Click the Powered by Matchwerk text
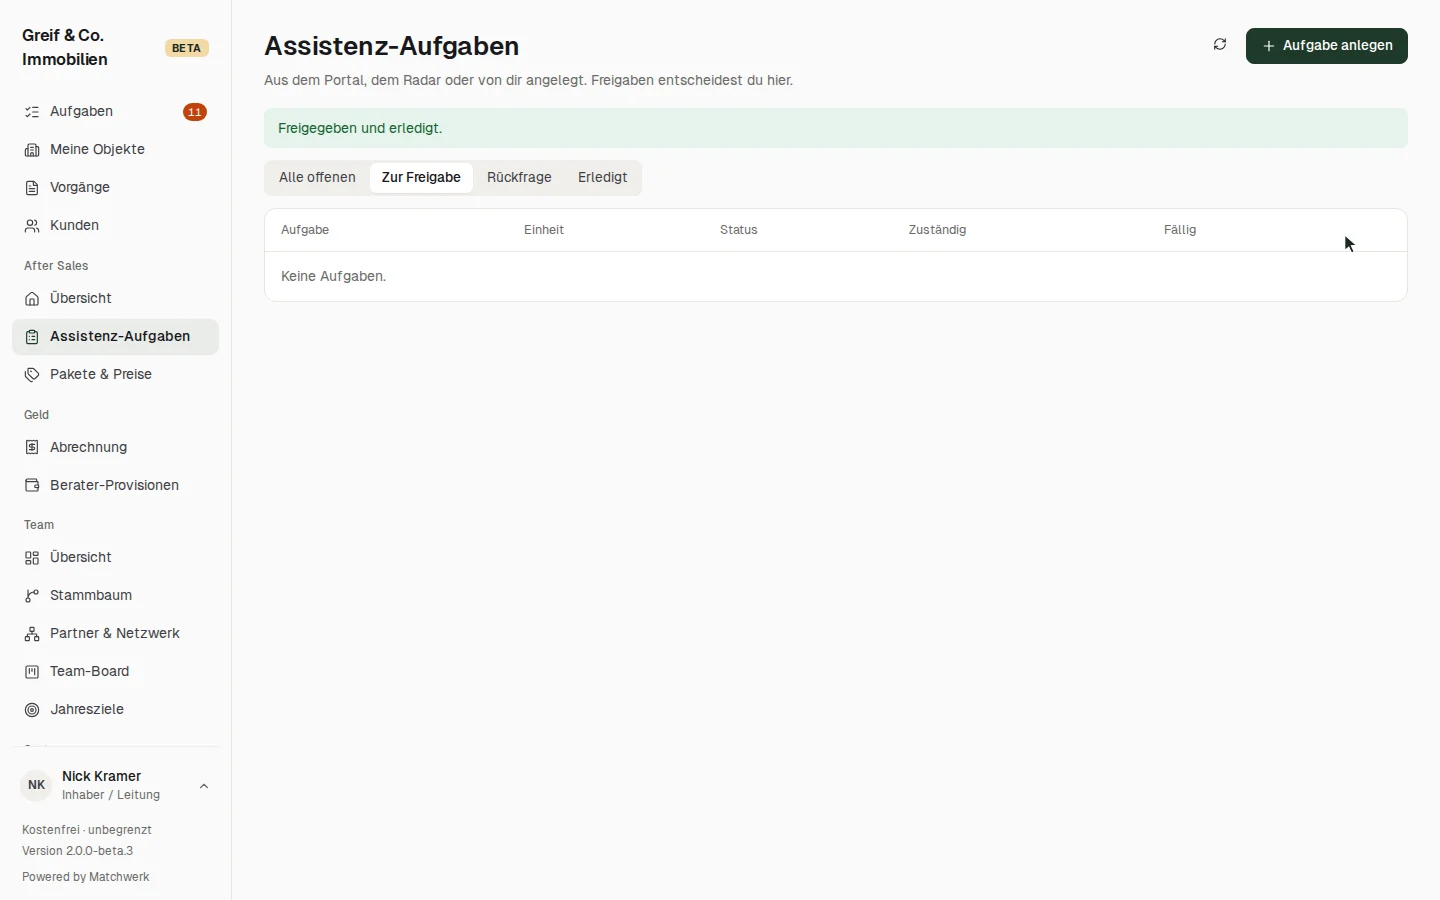 (x=86, y=877)
